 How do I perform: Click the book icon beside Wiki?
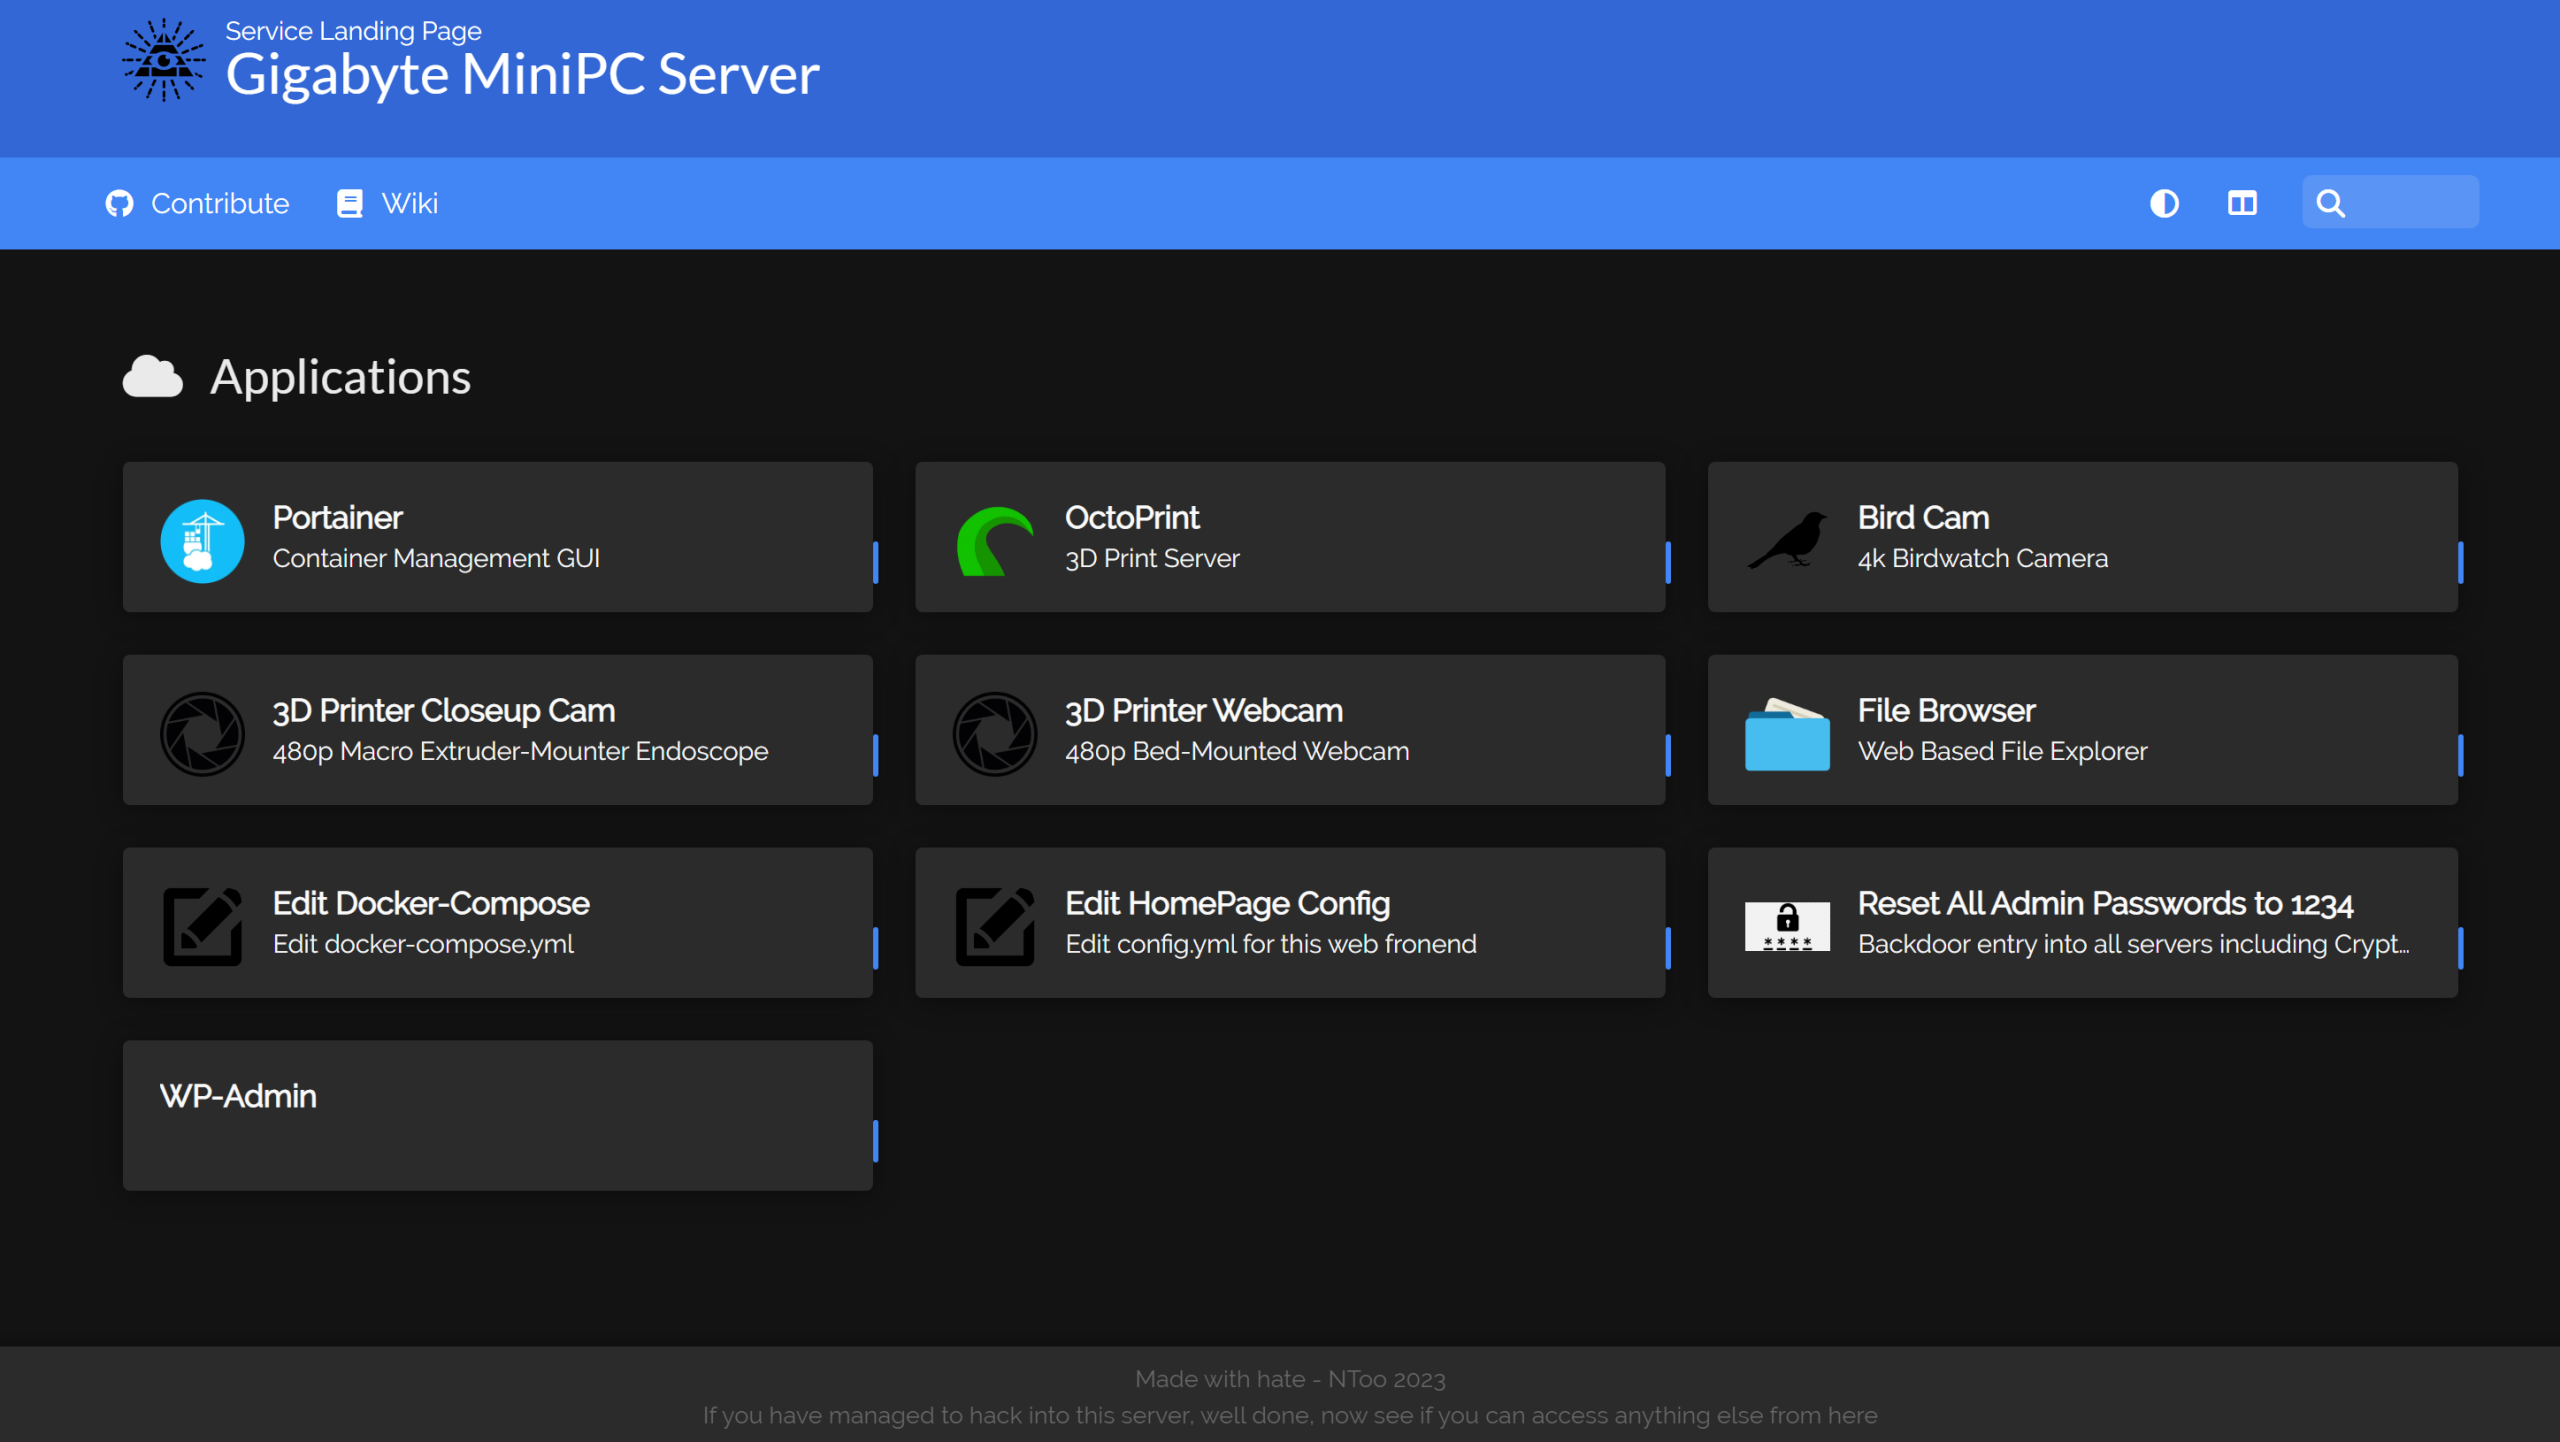click(349, 204)
